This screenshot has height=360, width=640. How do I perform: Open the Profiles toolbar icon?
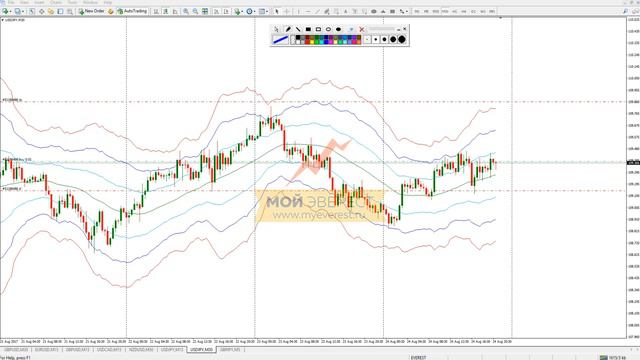[18, 11]
